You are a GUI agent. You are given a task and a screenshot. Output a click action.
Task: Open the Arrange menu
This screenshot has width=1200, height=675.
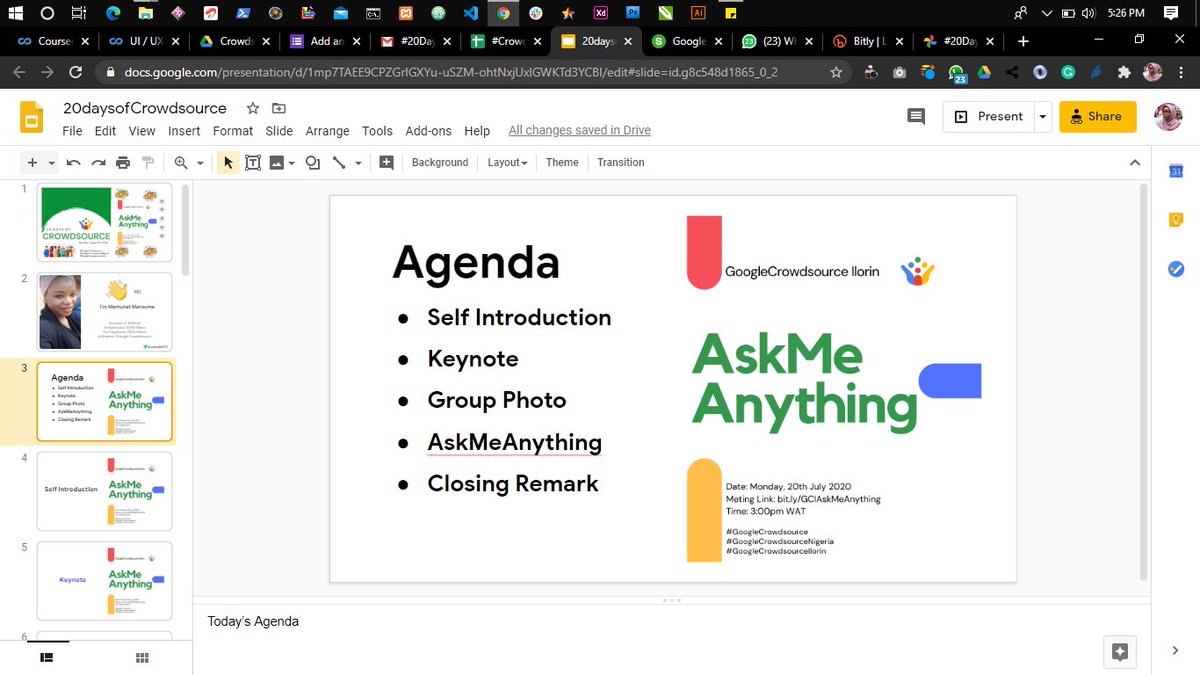[x=328, y=131]
